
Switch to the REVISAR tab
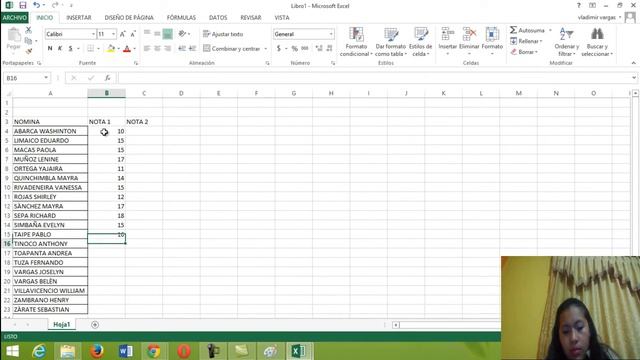[251, 18]
